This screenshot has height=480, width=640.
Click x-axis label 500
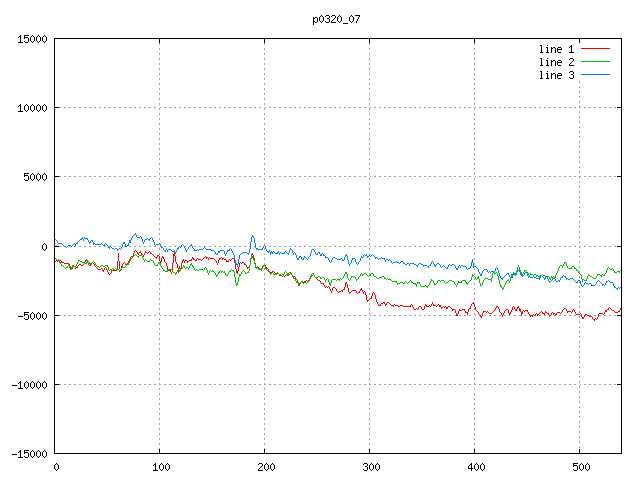tap(581, 467)
